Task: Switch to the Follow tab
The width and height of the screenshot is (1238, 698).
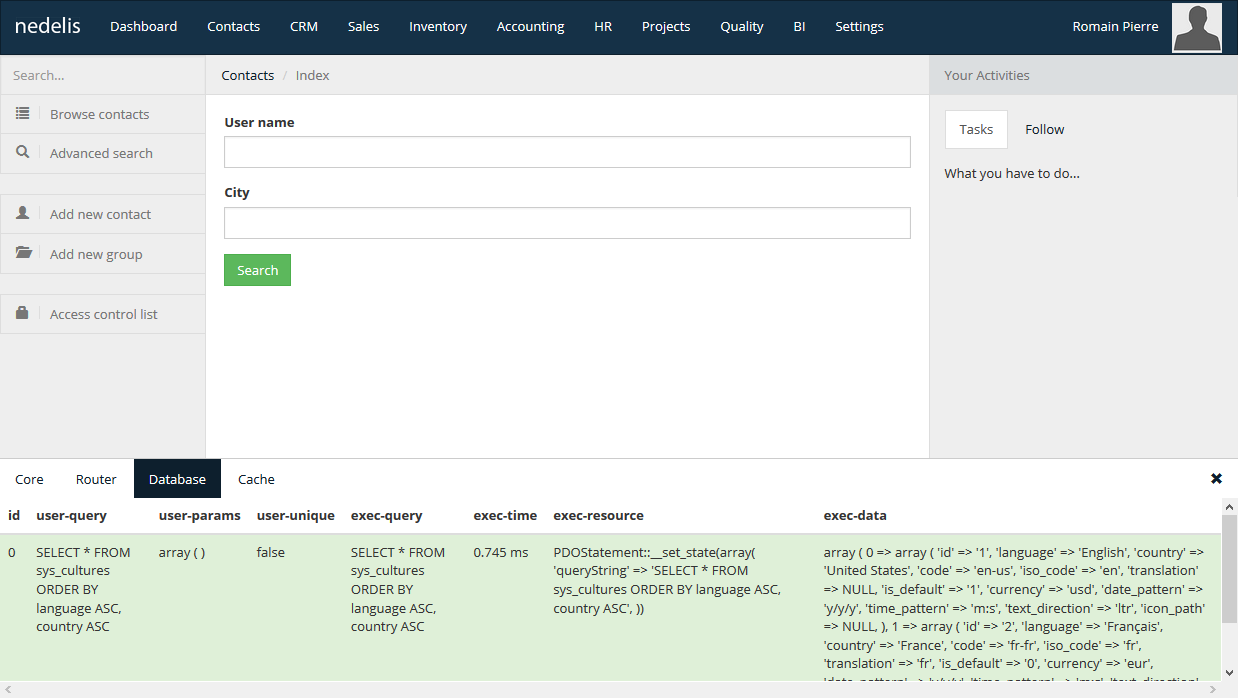Action: coord(1044,129)
